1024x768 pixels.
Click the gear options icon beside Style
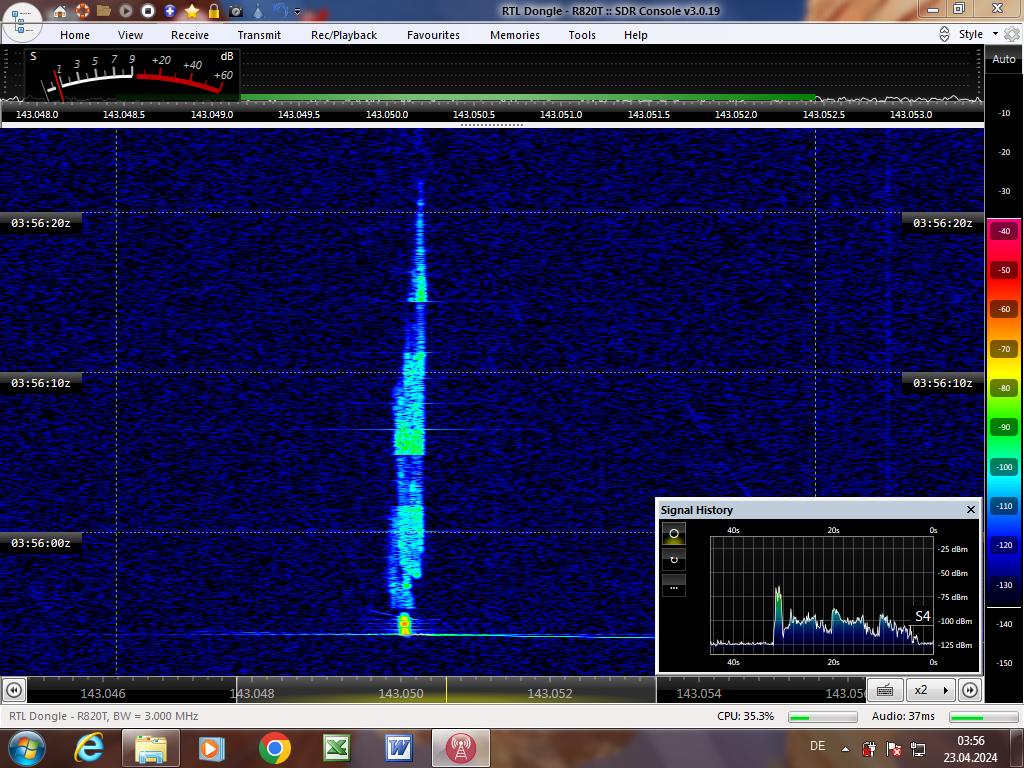(1012, 34)
